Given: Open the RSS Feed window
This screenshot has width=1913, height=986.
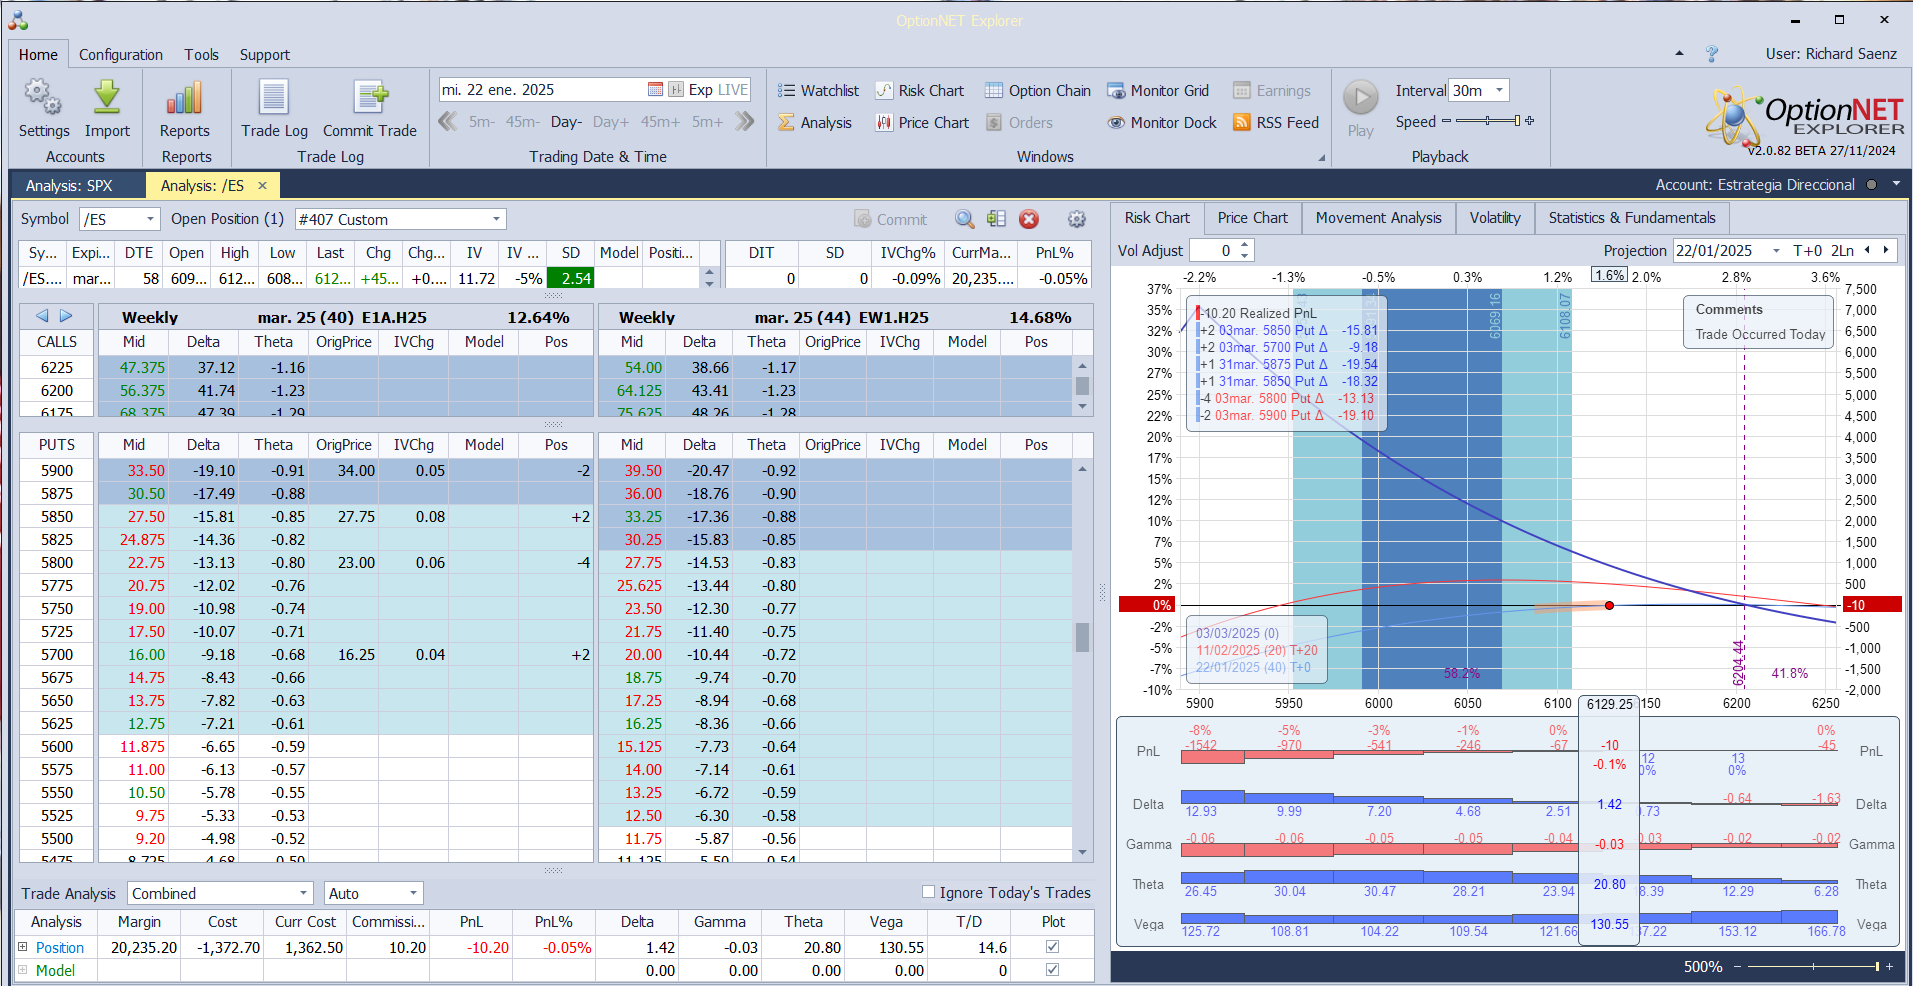Looking at the screenshot, I should pos(1276,123).
